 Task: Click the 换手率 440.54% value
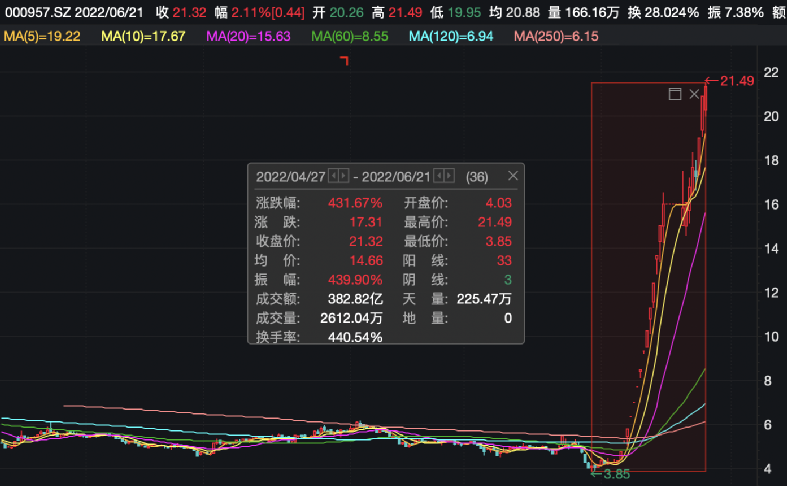(x=355, y=337)
